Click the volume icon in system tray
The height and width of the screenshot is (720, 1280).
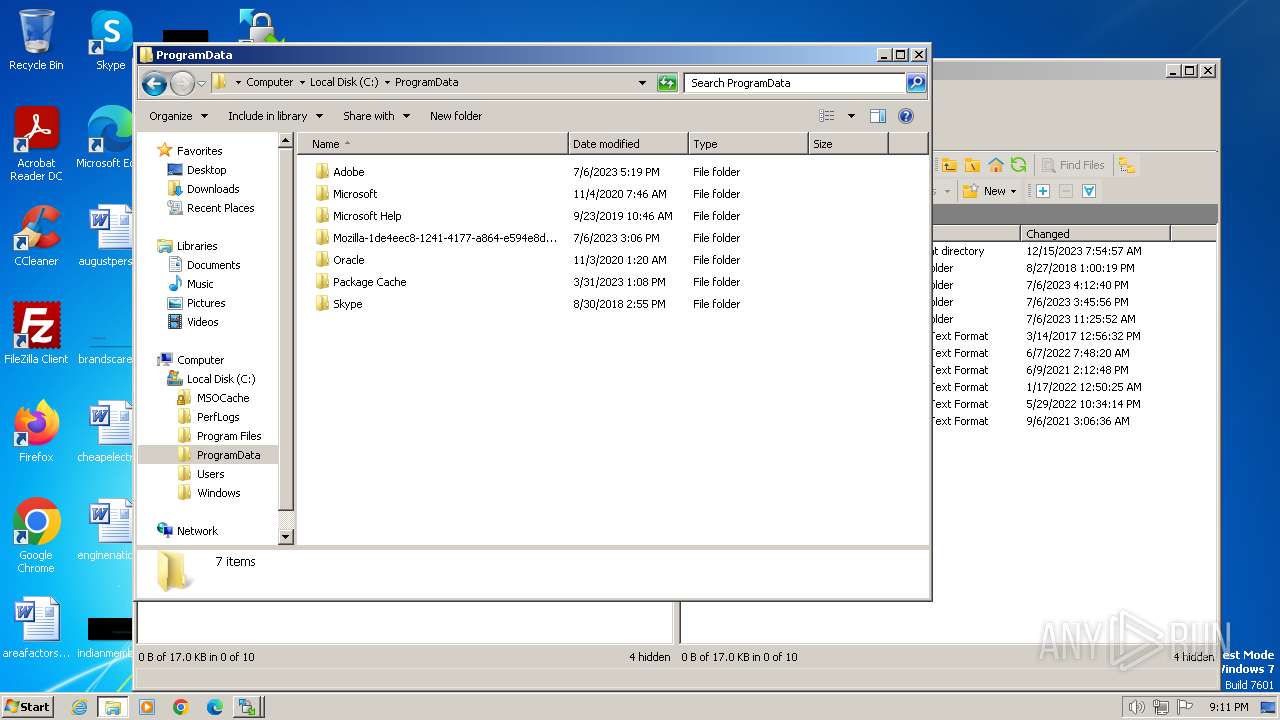point(1136,707)
